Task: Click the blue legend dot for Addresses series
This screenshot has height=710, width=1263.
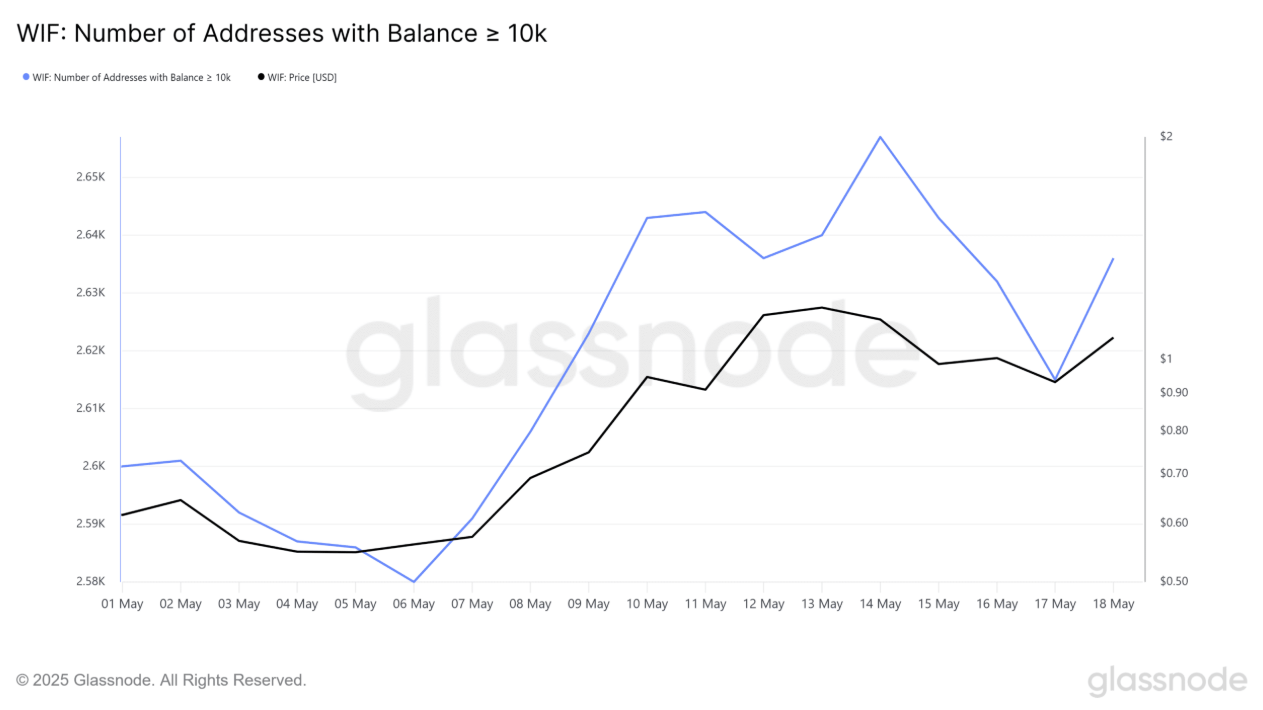Action: (x=26, y=77)
